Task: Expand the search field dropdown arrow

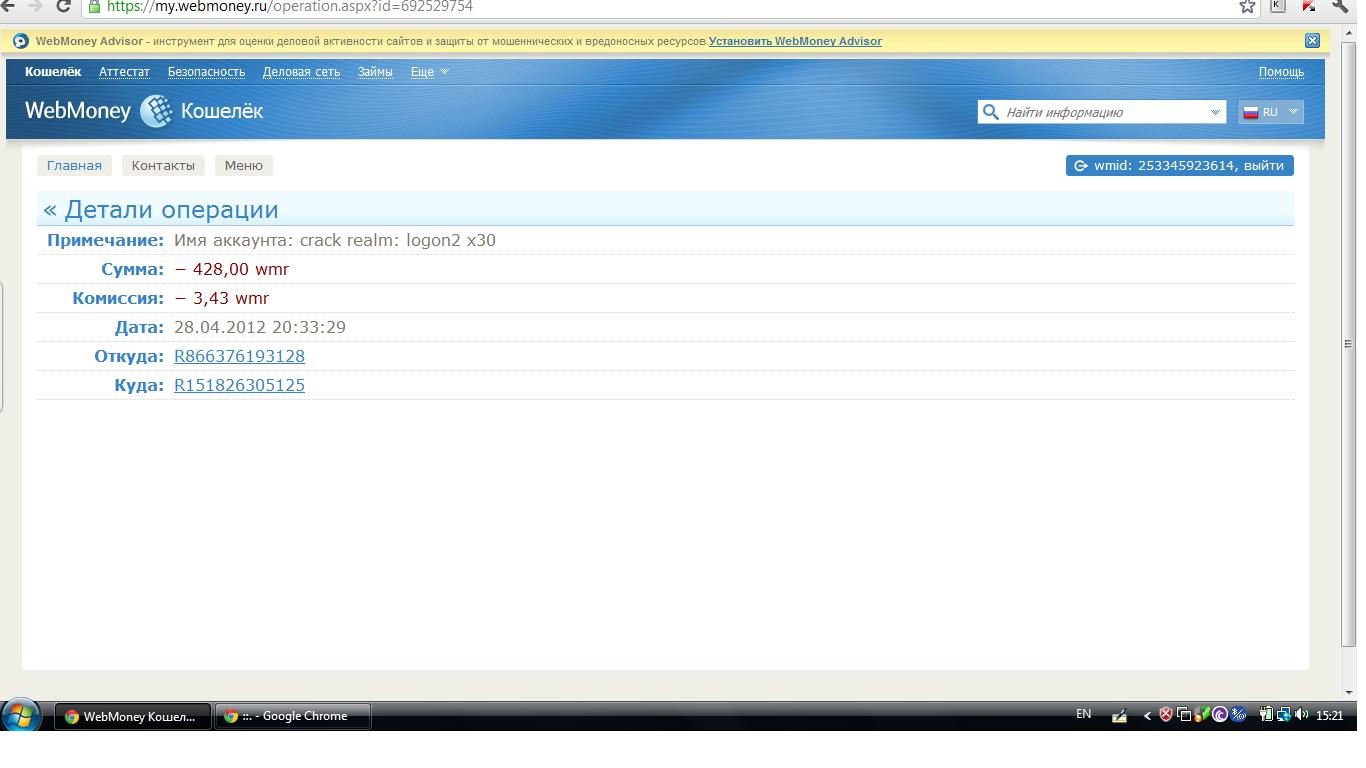Action: [1215, 112]
